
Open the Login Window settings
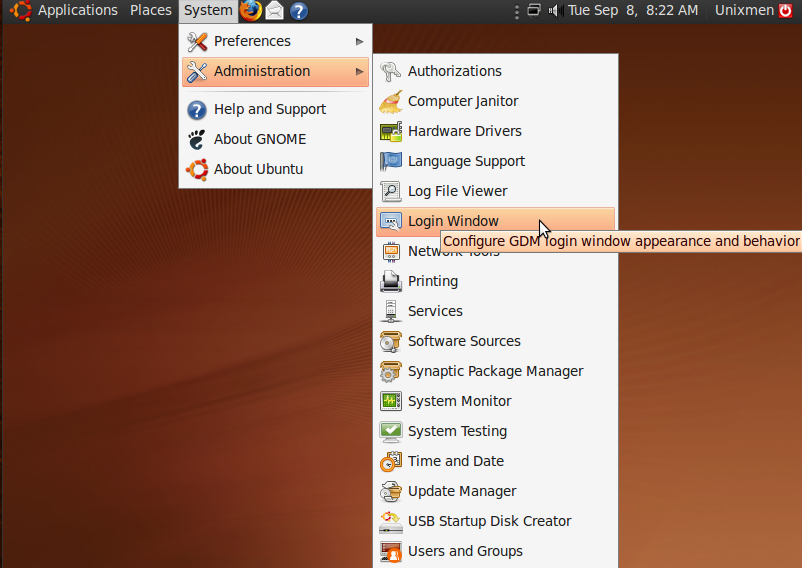[495, 221]
